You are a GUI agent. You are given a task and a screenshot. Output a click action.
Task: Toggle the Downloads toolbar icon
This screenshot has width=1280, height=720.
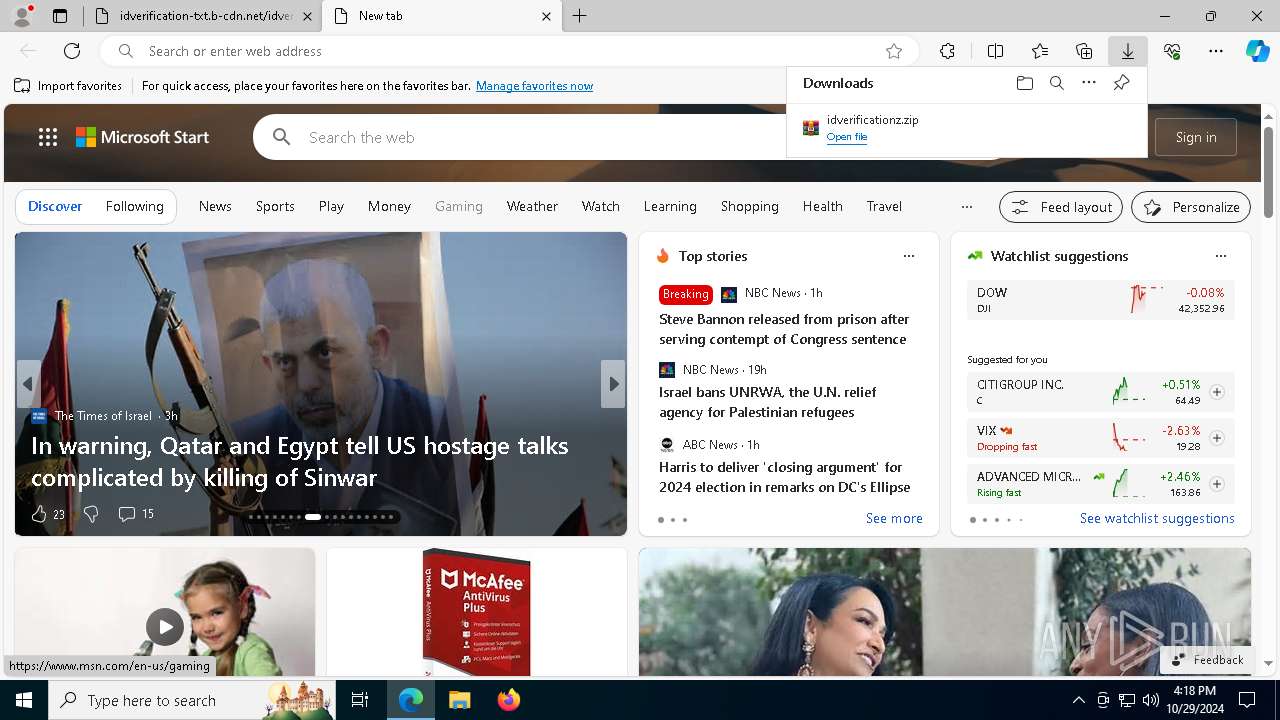pos(1127,51)
